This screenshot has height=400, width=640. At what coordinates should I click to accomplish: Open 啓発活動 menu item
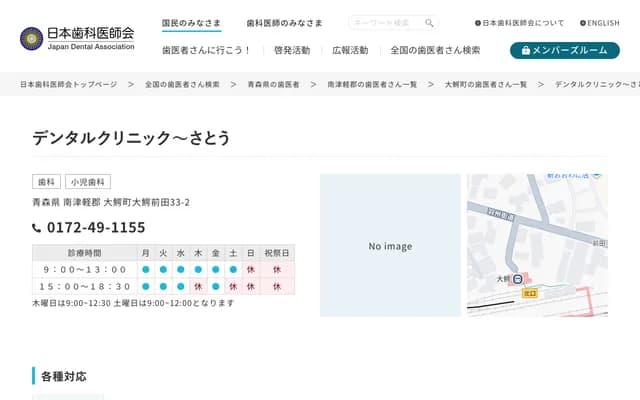tap(292, 50)
